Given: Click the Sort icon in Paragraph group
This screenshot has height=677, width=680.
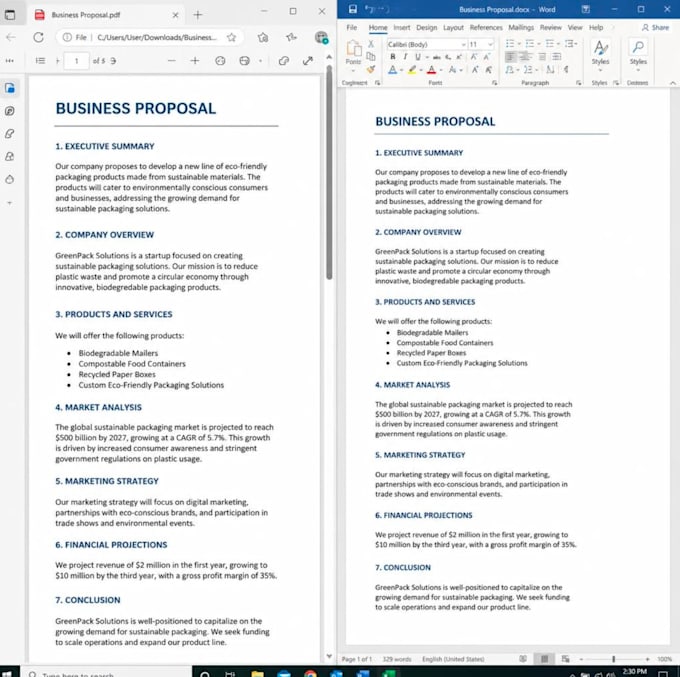Looking at the screenshot, I should click(550, 69).
